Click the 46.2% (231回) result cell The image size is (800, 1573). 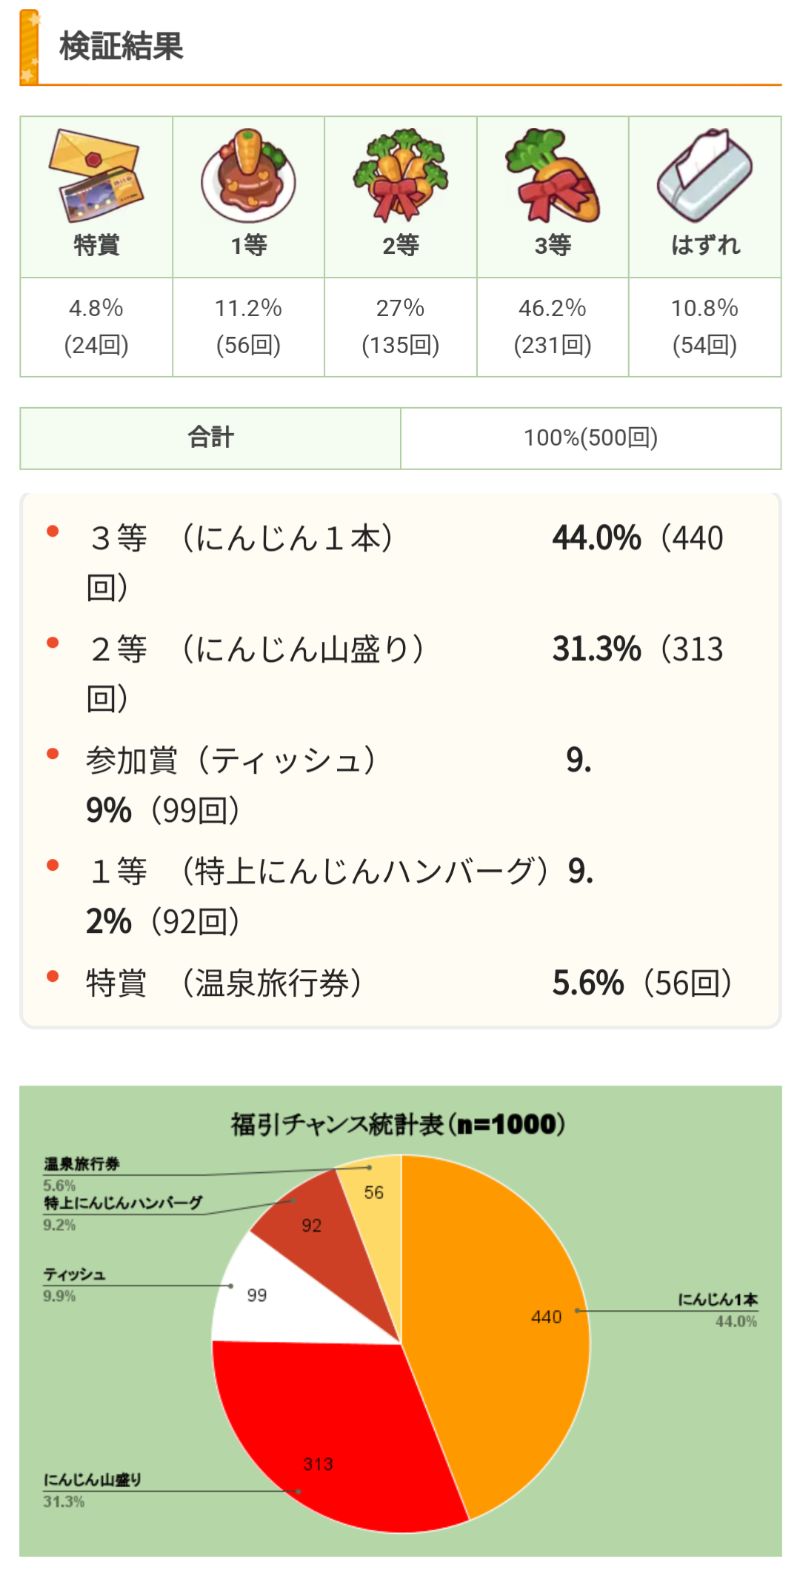552,326
